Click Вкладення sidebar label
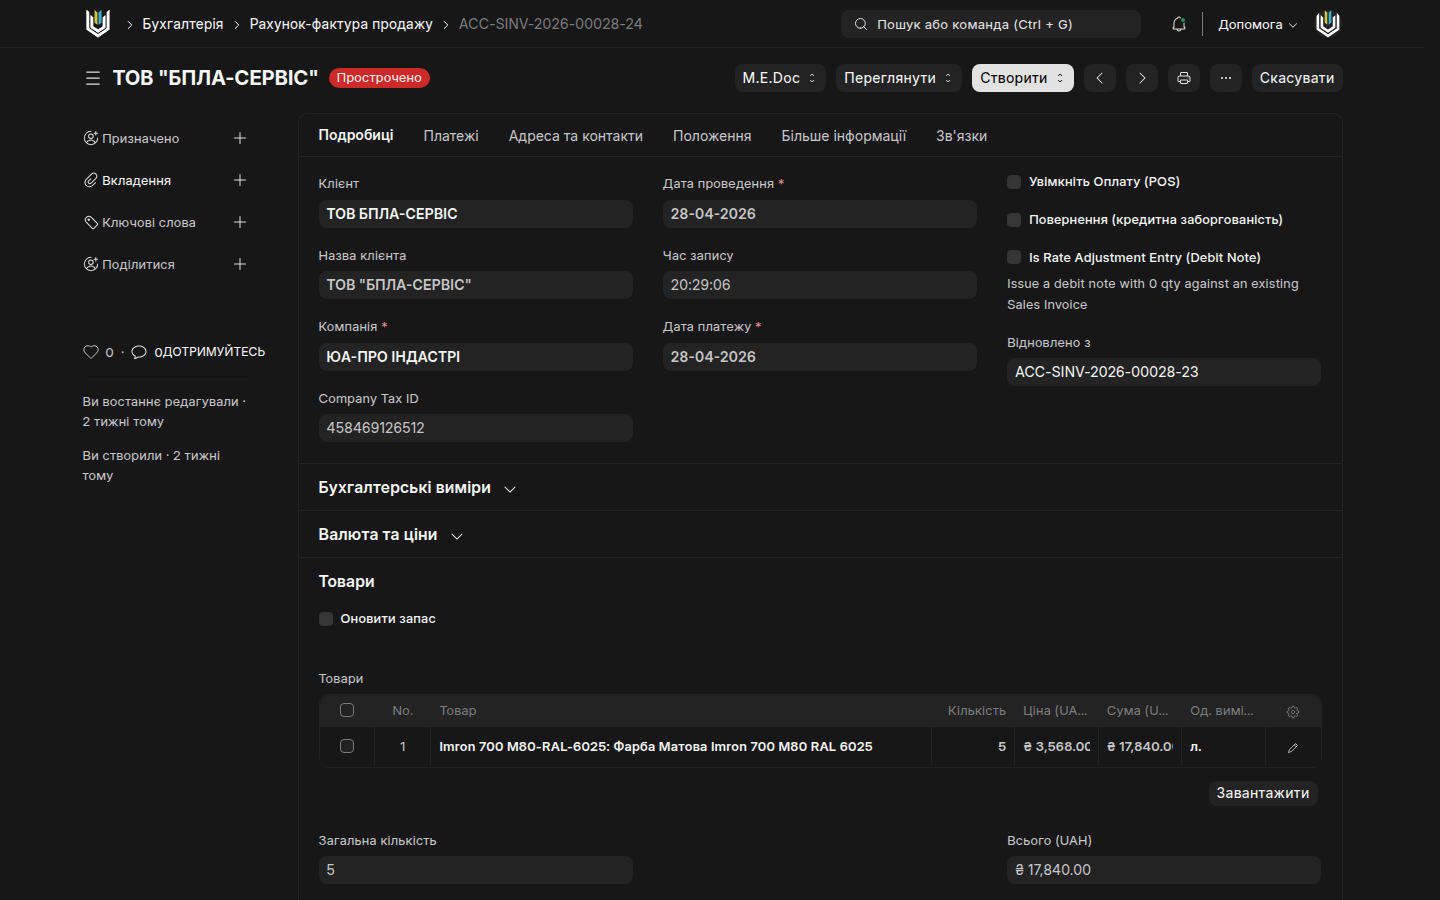Screen dimensions: 1440x900 [136, 180]
